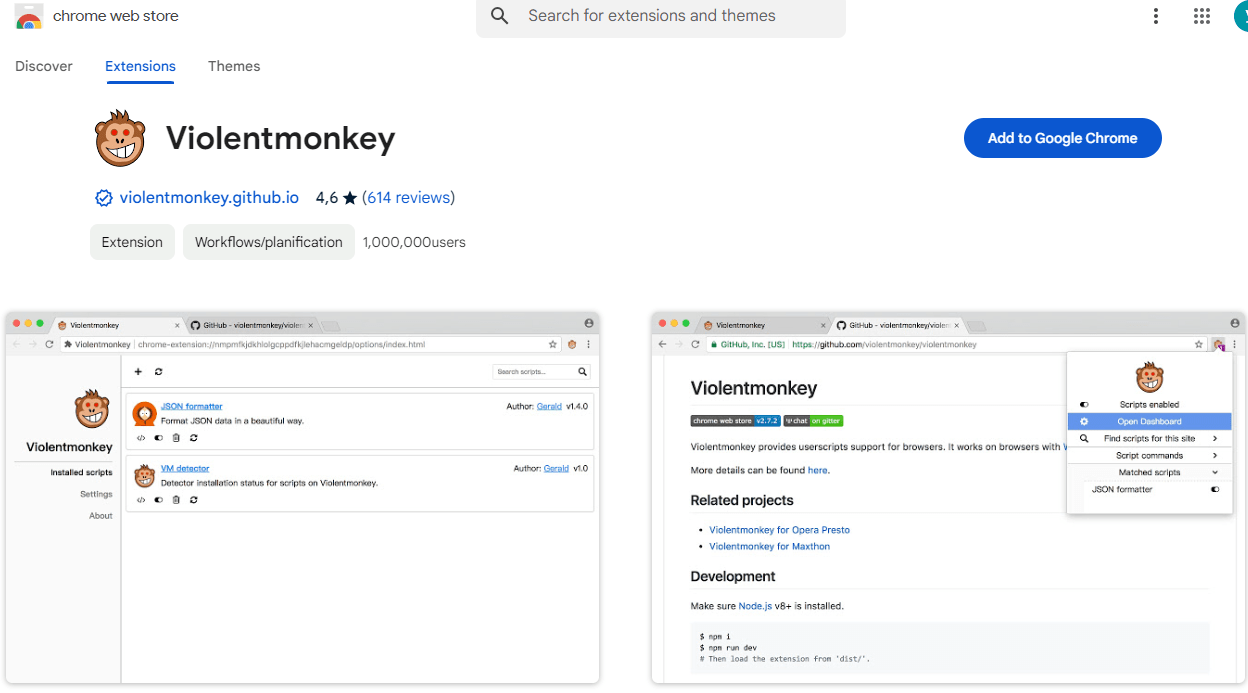This screenshot has width=1248, height=693.
Task: Open the installed scripts dashboard screenshot
Action: (x=302, y=498)
